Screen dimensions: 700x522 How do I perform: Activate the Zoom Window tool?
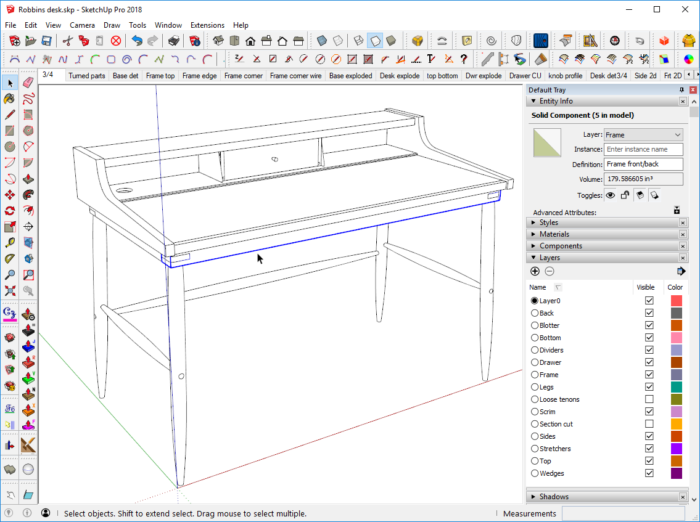[28, 275]
